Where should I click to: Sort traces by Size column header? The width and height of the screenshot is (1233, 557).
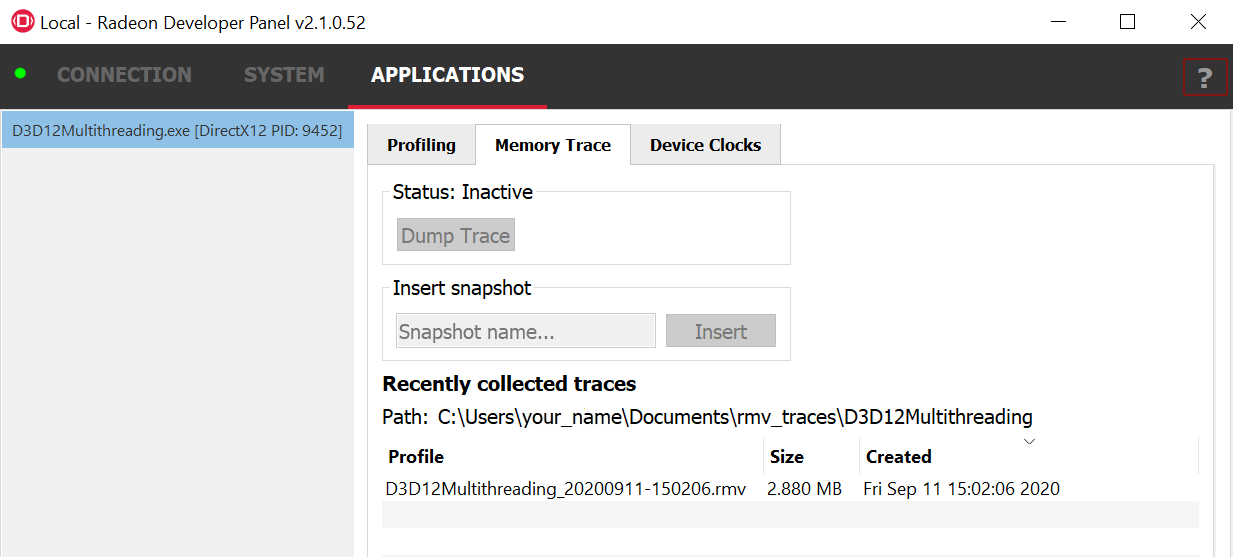787,457
